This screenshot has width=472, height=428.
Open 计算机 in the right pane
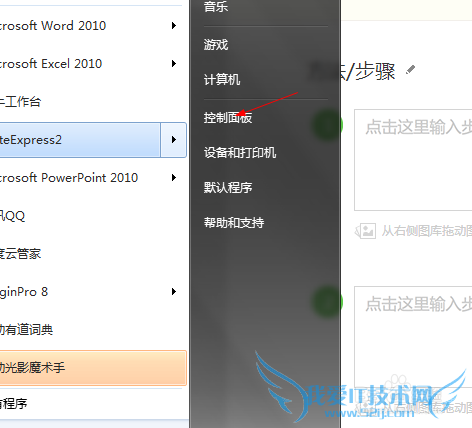coord(222,80)
